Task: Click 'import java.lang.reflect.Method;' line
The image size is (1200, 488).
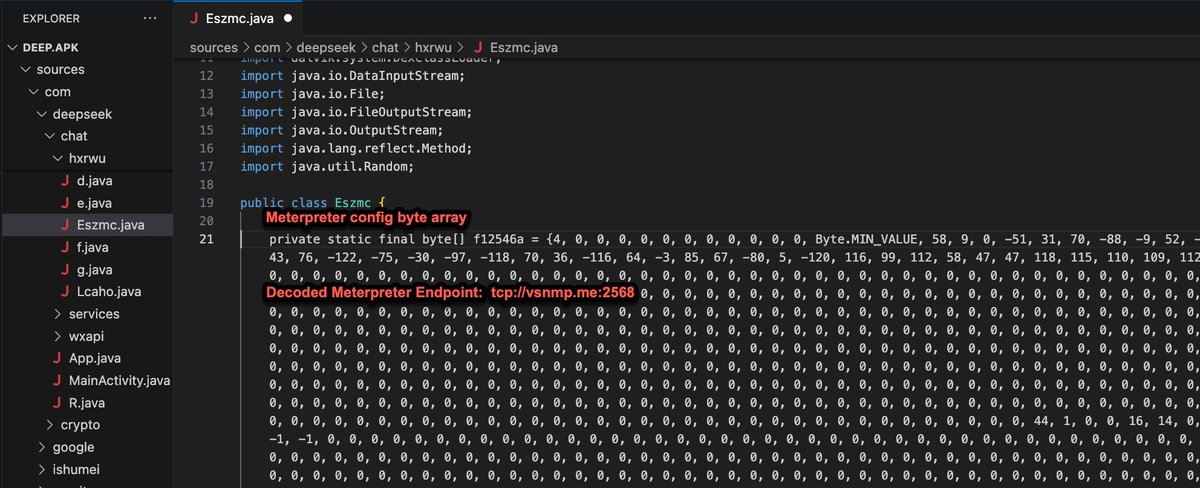Action: (x=356, y=148)
